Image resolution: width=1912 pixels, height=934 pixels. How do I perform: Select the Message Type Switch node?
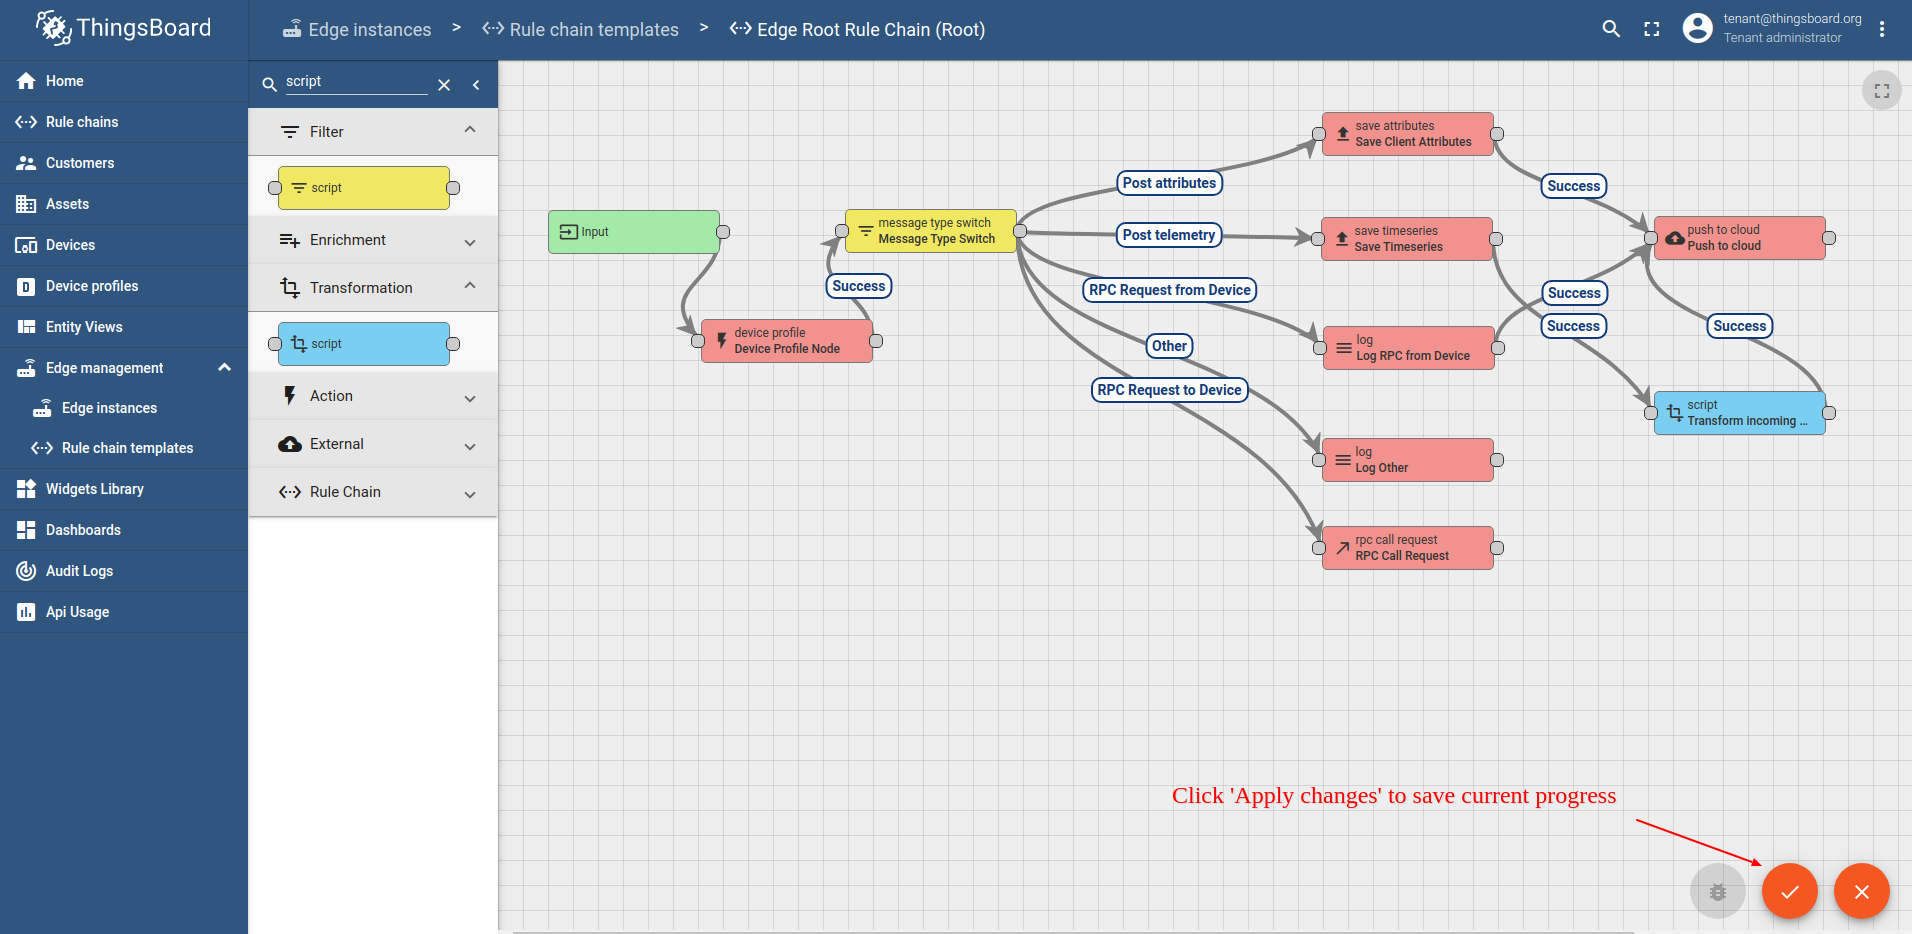[x=931, y=231]
